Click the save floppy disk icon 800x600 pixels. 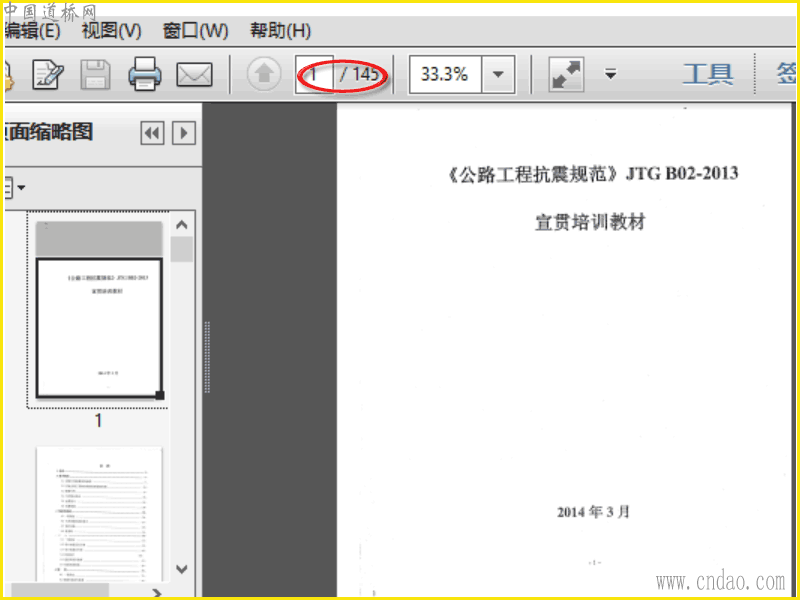point(95,74)
